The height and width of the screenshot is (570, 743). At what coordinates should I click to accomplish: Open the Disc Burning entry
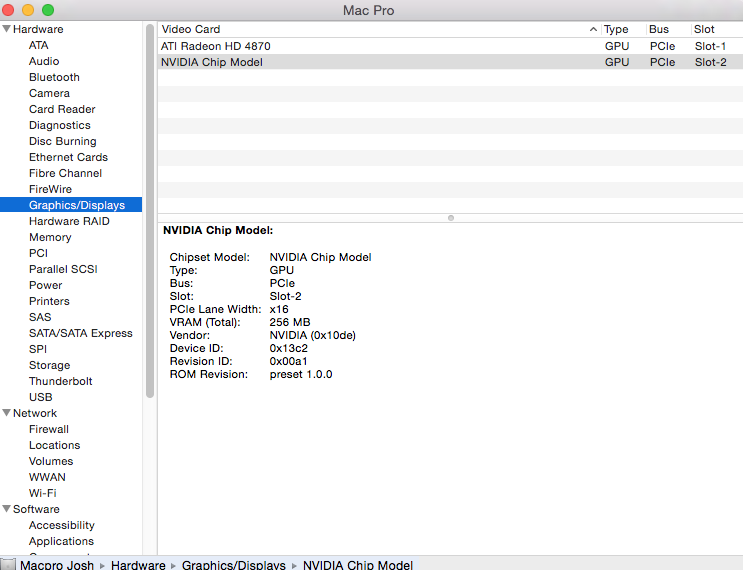pos(63,141)
